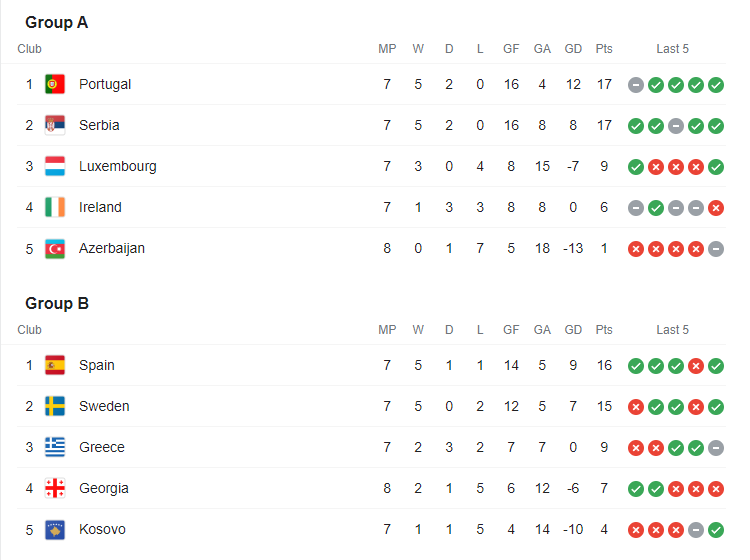750x560 pixels.
Task: Click the Luxembourg flag icon
Action: click(x=55, y=166)
